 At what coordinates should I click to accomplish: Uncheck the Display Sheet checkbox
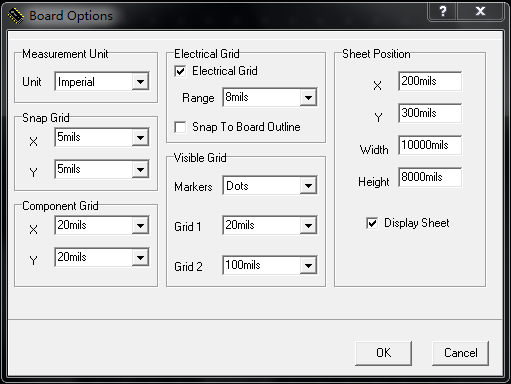(372, 223)
